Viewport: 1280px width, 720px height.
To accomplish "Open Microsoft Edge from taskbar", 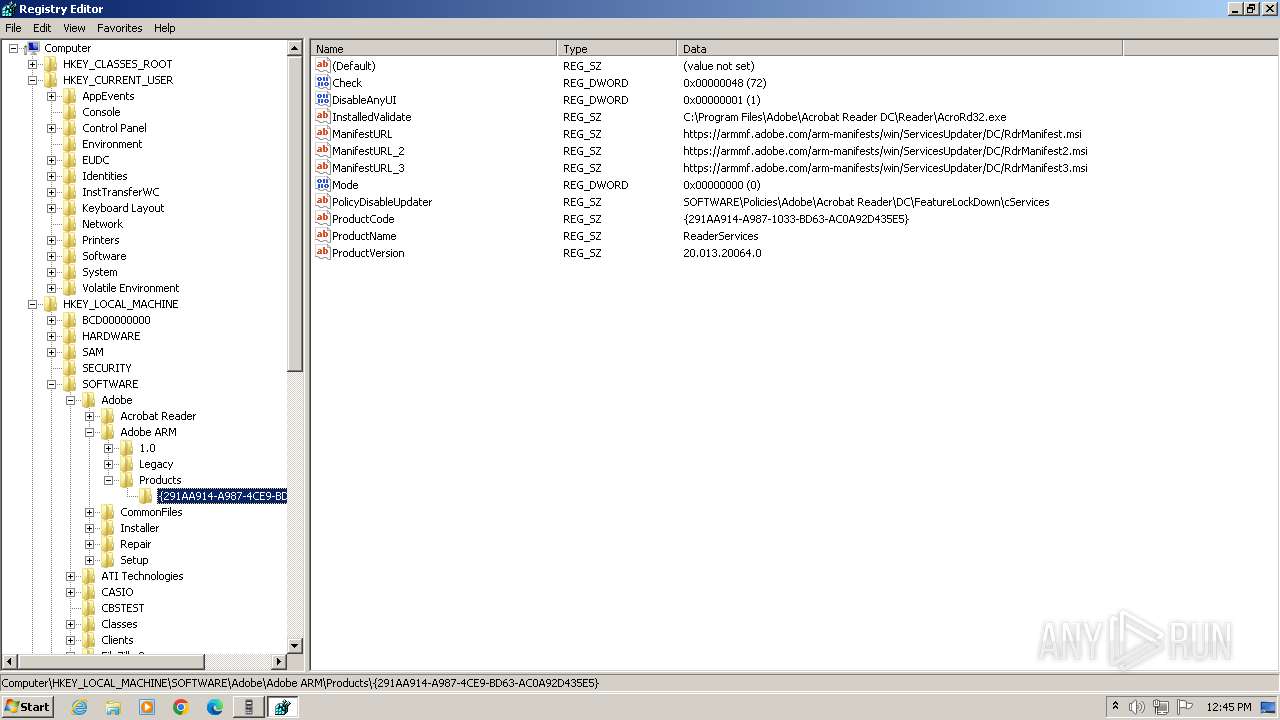I will tap(215, 707).
